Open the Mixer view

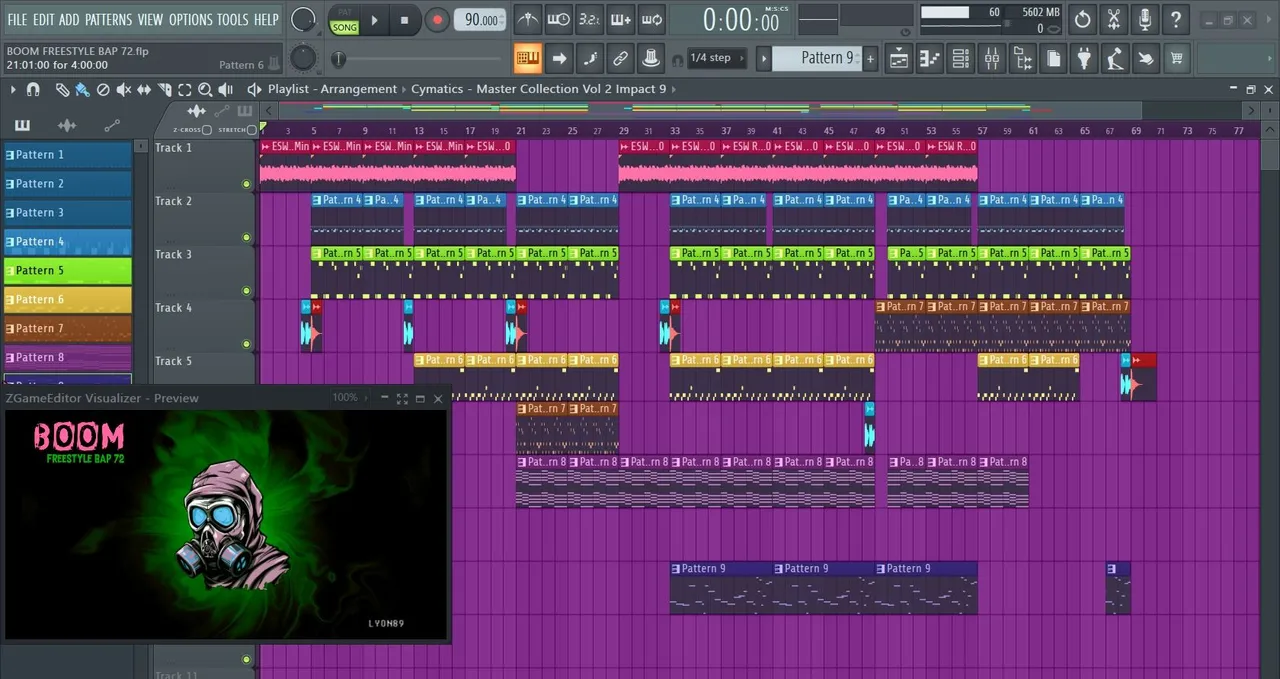coord(992,58)
